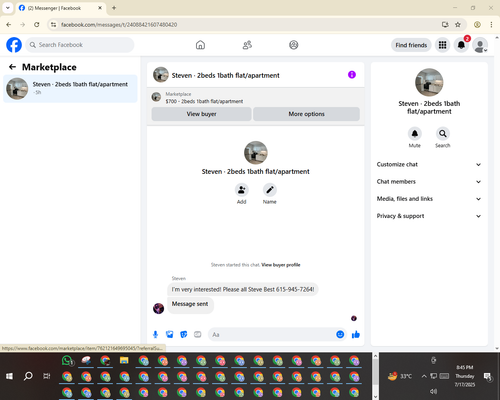Click the Search Facebook field
The height and width of the screenshot is (400, 500).
[x=80, y=45]
